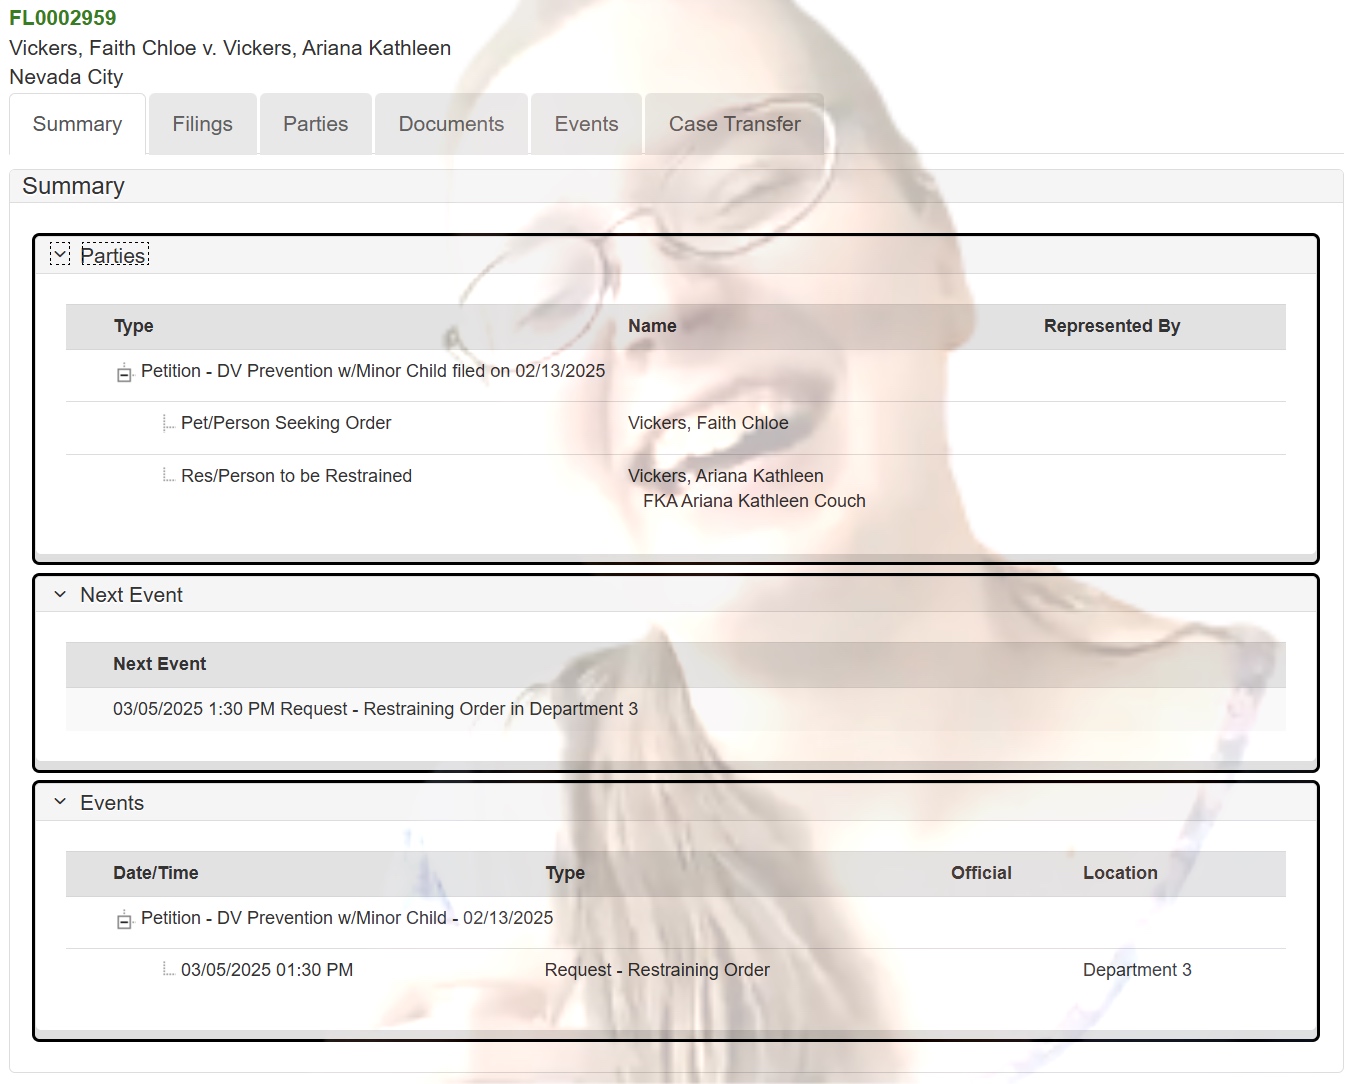Screen dimensions: 1348x1084
Task: Collapse the Parties section chevron
Action: (60, 256)
